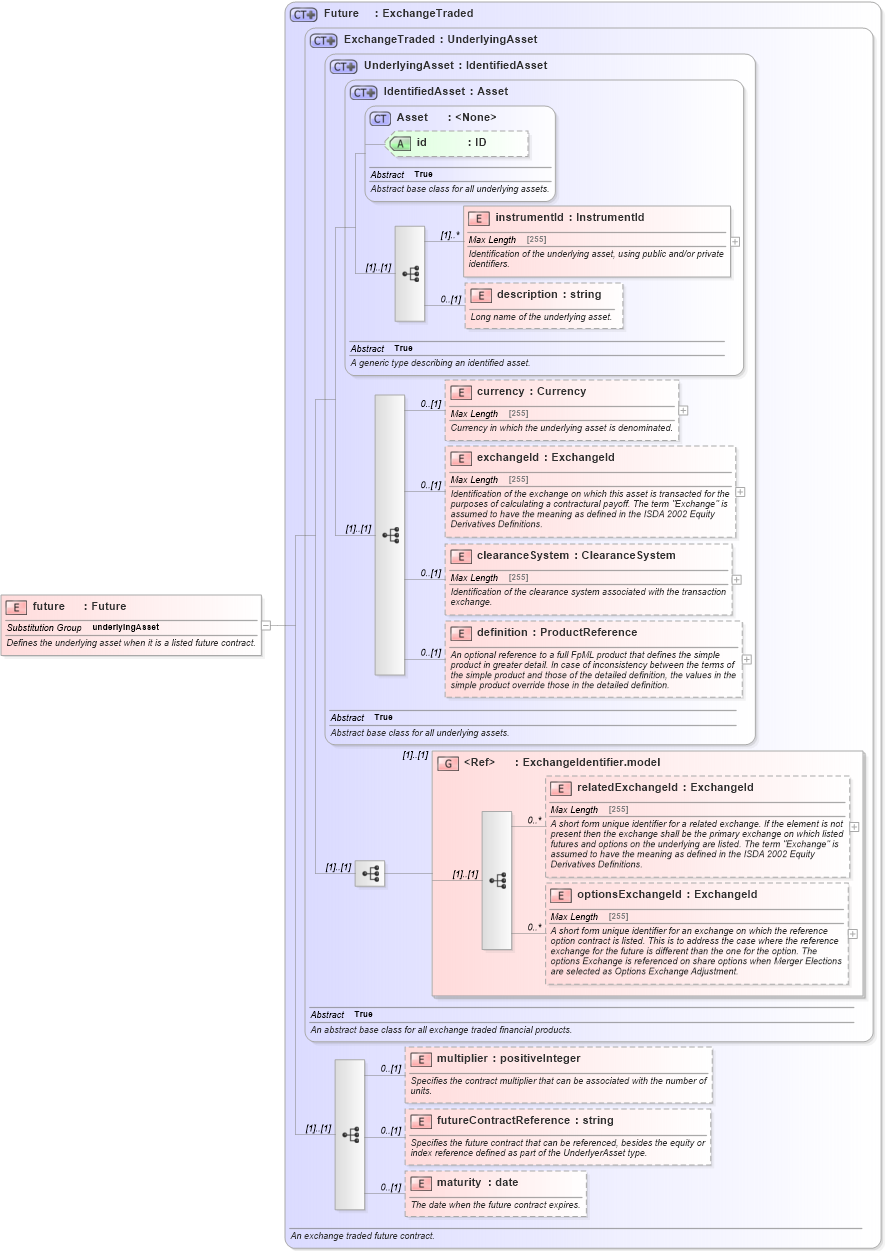Screen dimensions: 886x1251
Task: Click the E icon of optionsExchangeId element
Action: point(561,896)
